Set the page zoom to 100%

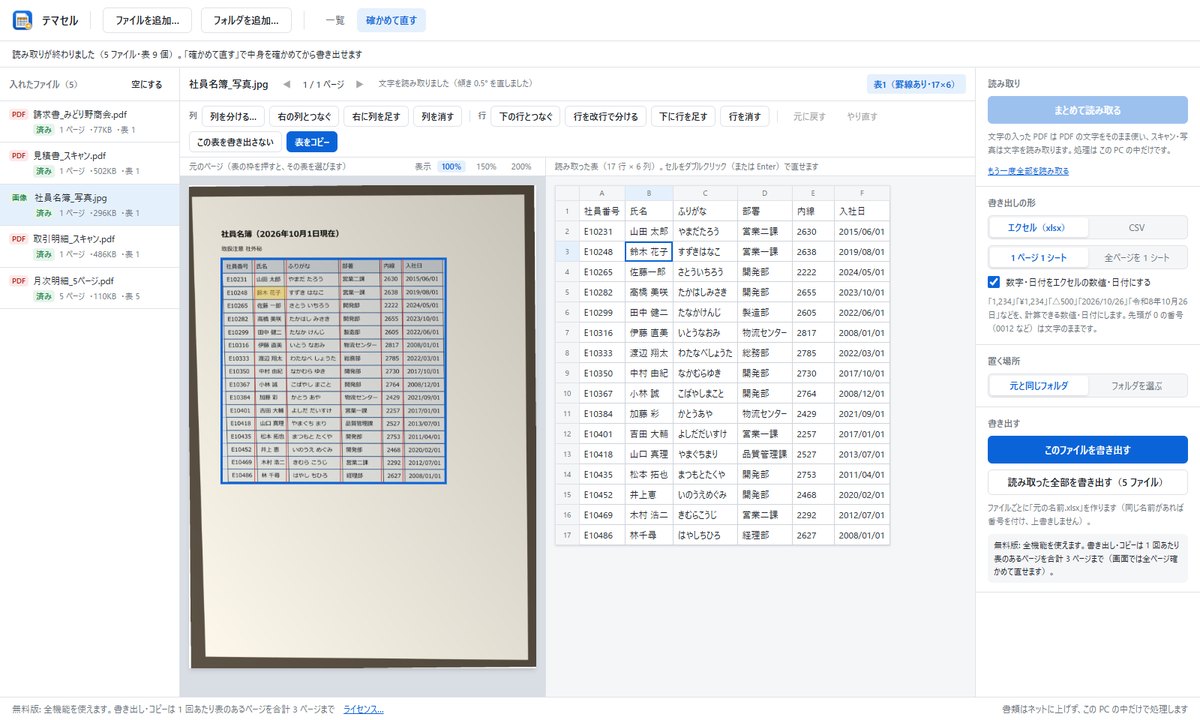pos(452,166)
